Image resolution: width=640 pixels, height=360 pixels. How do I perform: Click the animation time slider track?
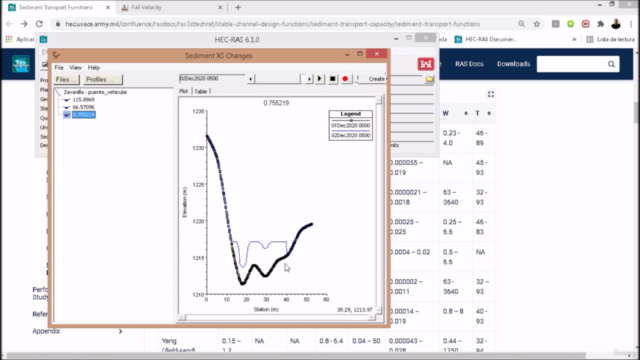point(280,79)
